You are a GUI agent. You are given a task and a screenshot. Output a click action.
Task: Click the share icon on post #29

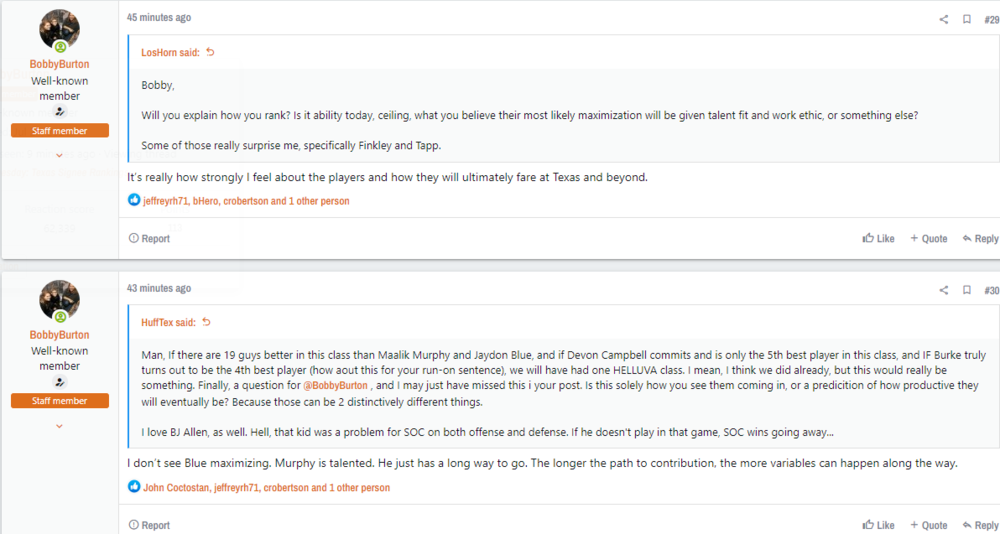[x=943, y=19]
